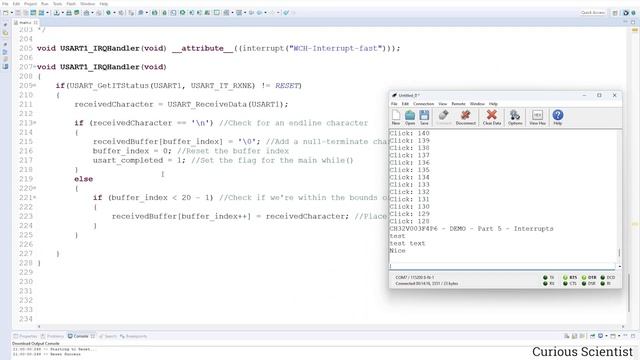Switch to the Breakpoints tab in bottom panel
Viewport: 640px width, 360px height.
pos(133,336)
